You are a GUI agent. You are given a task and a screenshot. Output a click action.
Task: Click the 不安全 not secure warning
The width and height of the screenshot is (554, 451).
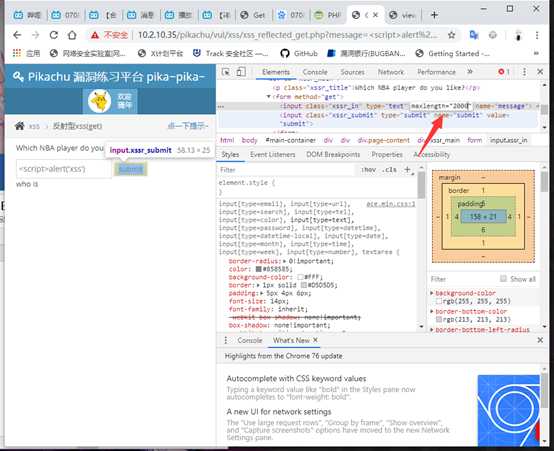click(110, 35)
